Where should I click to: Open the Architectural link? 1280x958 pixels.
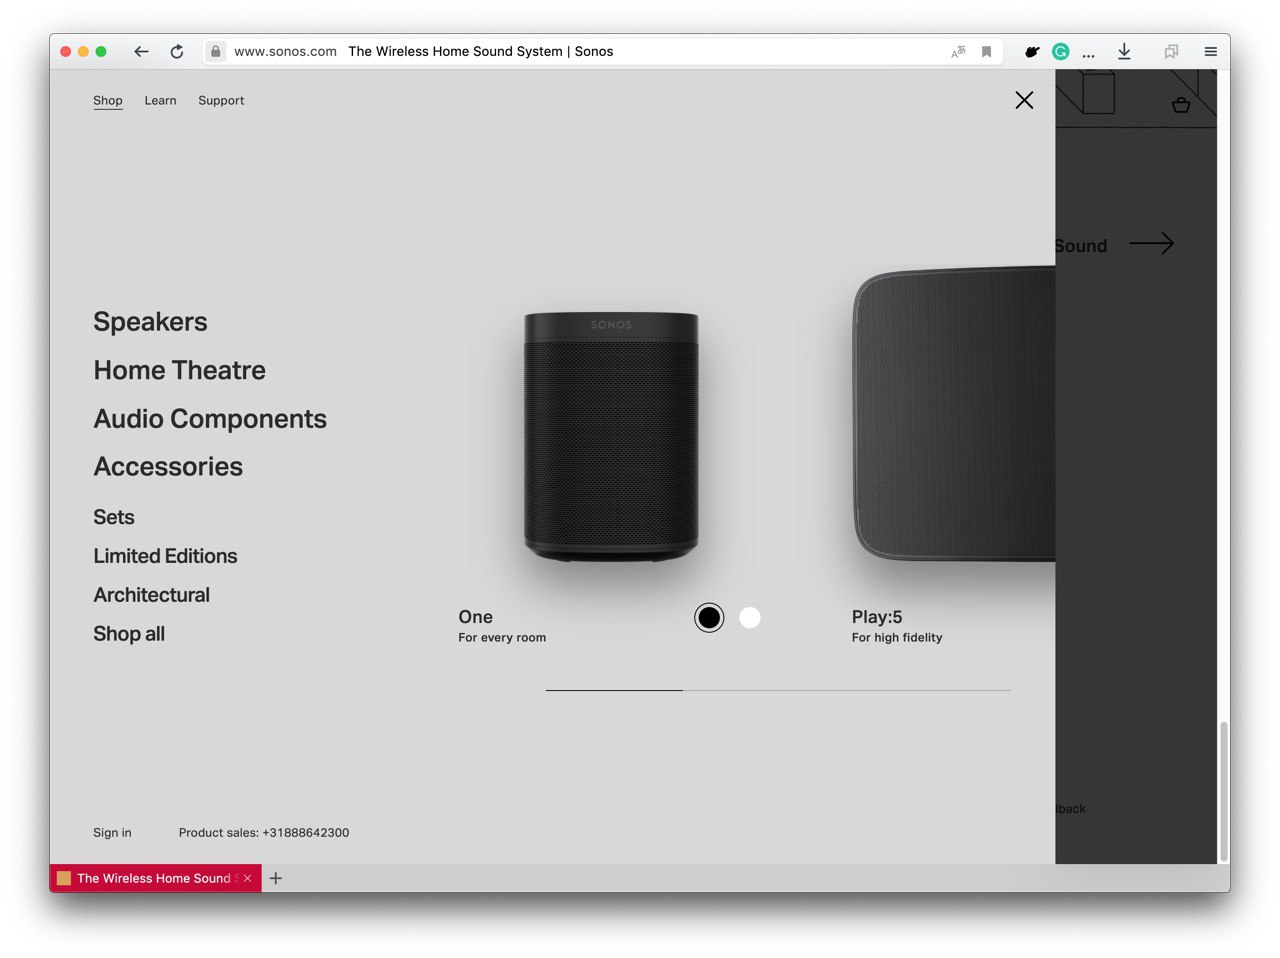(152, 595)
